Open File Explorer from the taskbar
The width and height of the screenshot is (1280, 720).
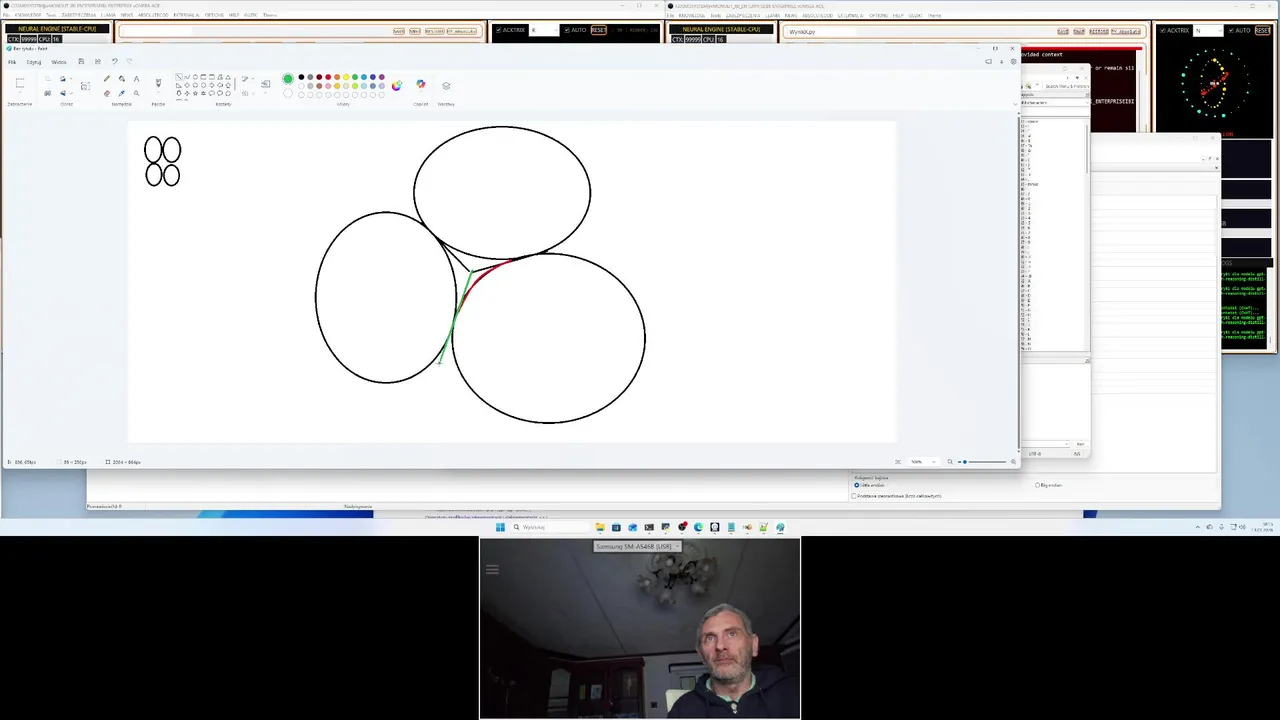coord(600,527)
